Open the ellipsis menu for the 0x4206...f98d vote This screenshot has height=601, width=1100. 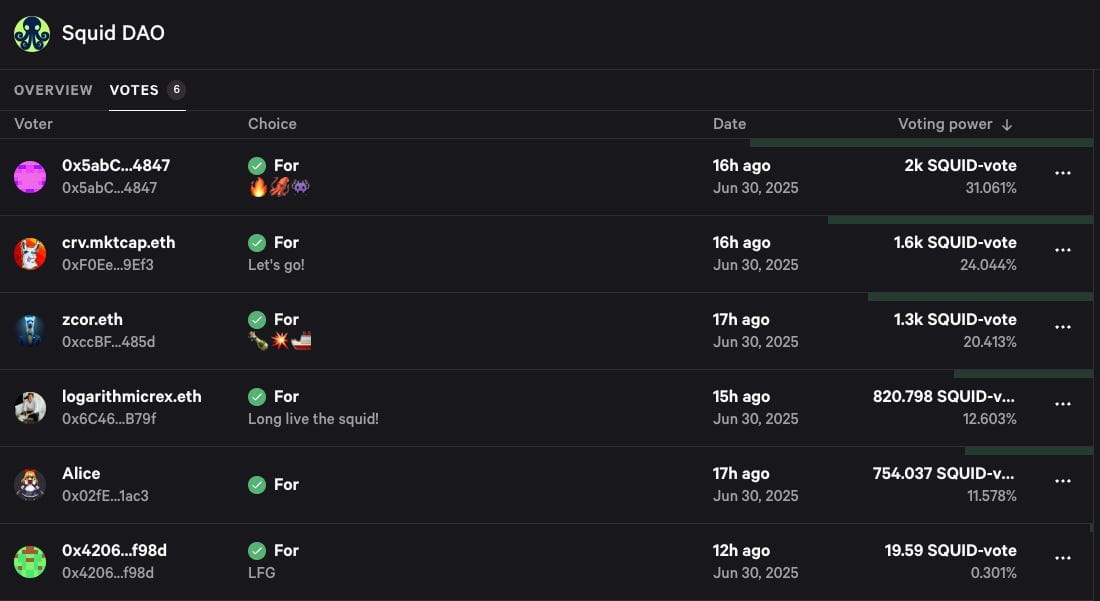click(x=1063, y=559)
